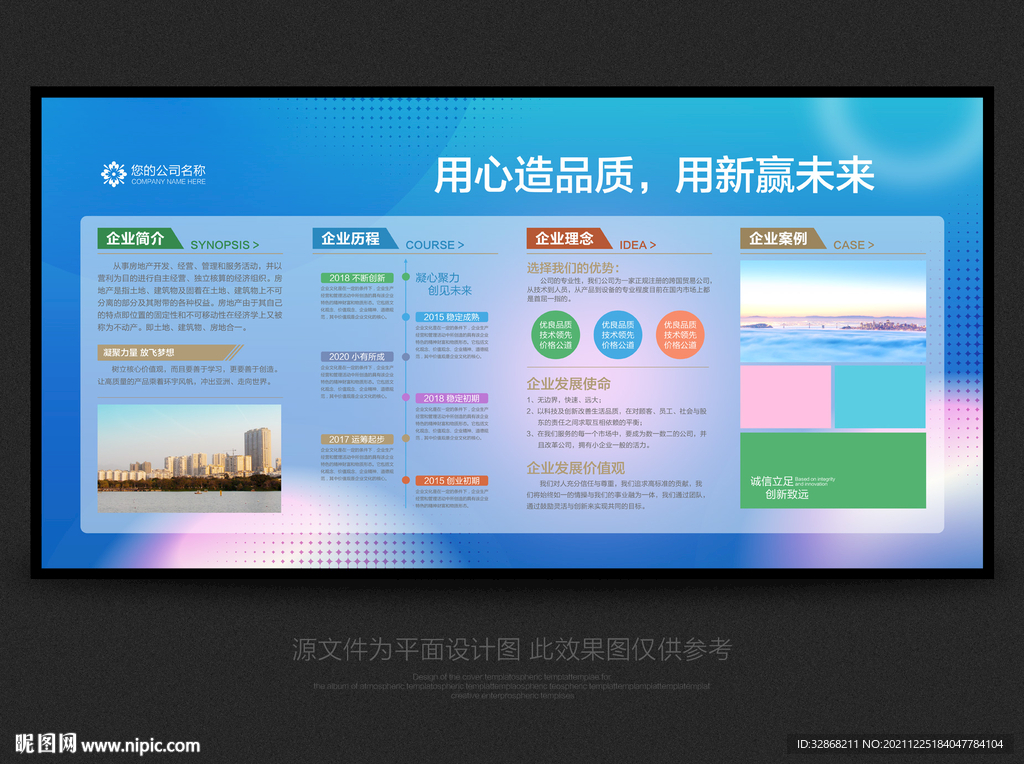Select the green 优良品质 circle badge

click(555, 335)
